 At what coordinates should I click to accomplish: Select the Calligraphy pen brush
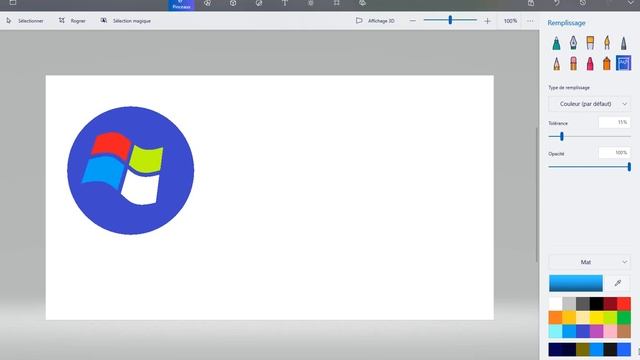[573, 43]
